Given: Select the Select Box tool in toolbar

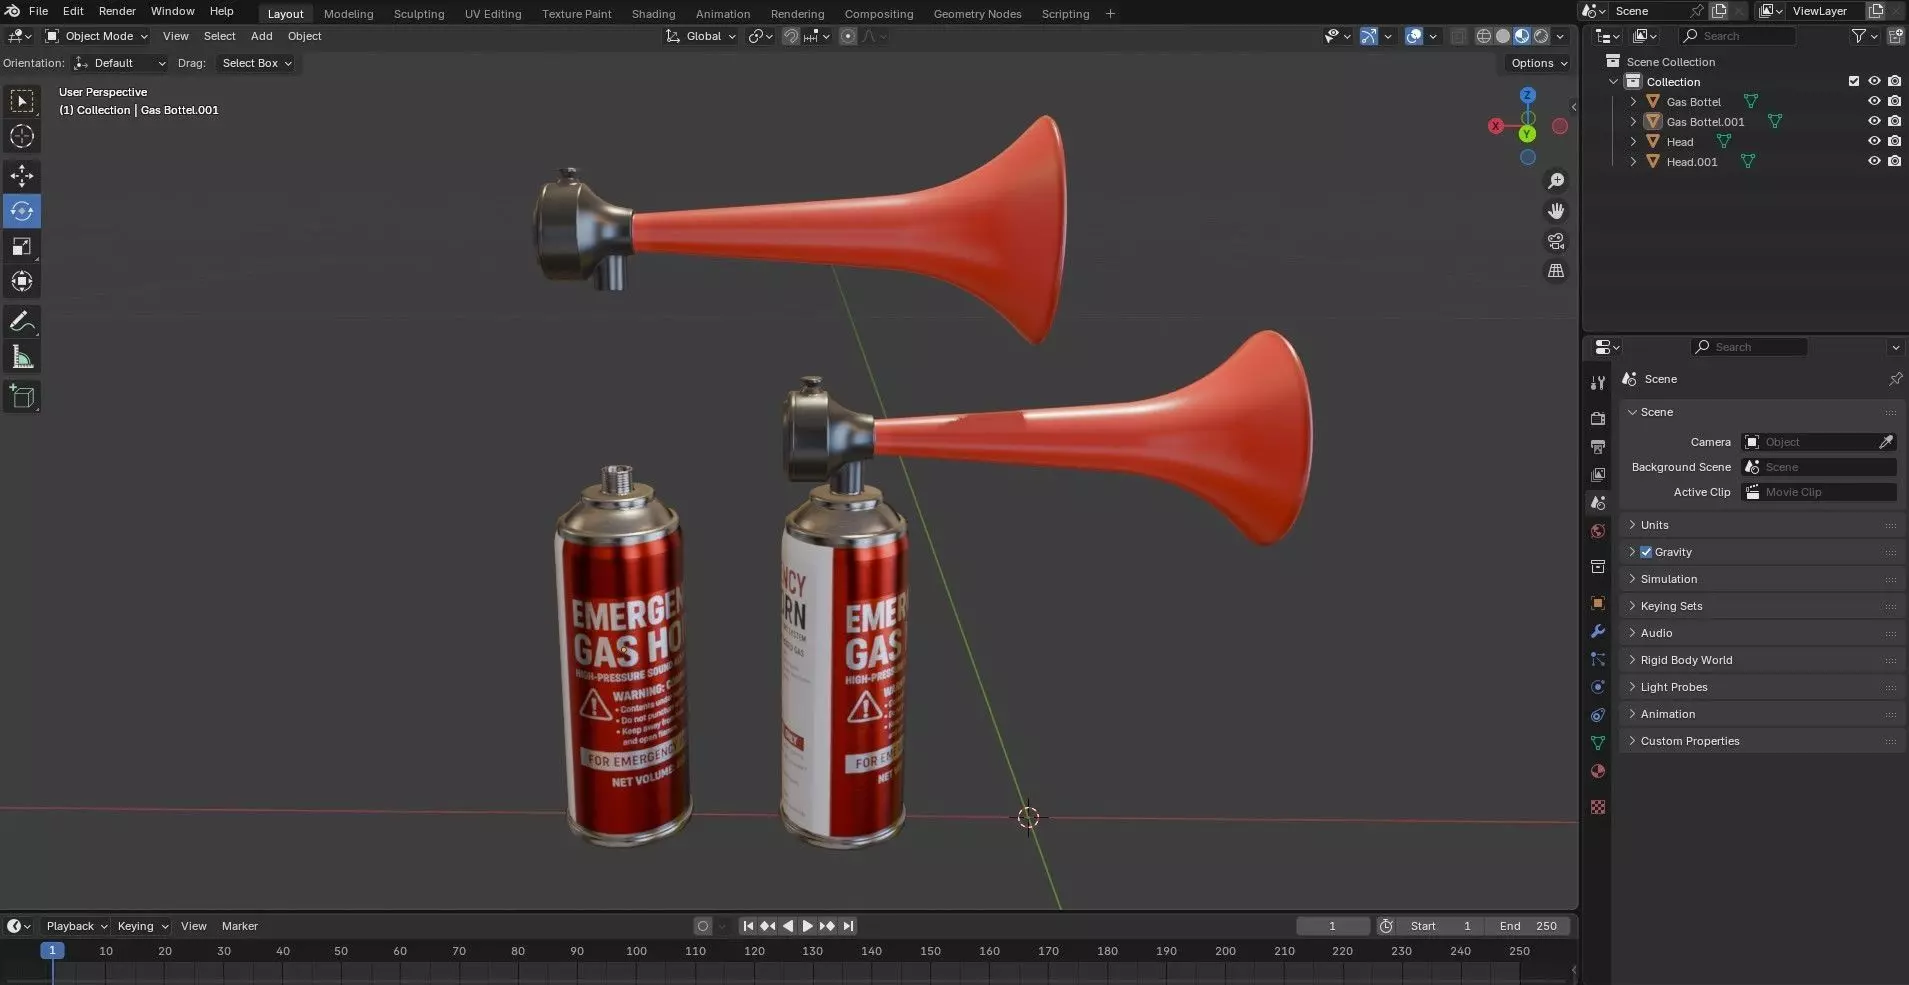Looking at the screenshot, I should (x=22, y=101).
